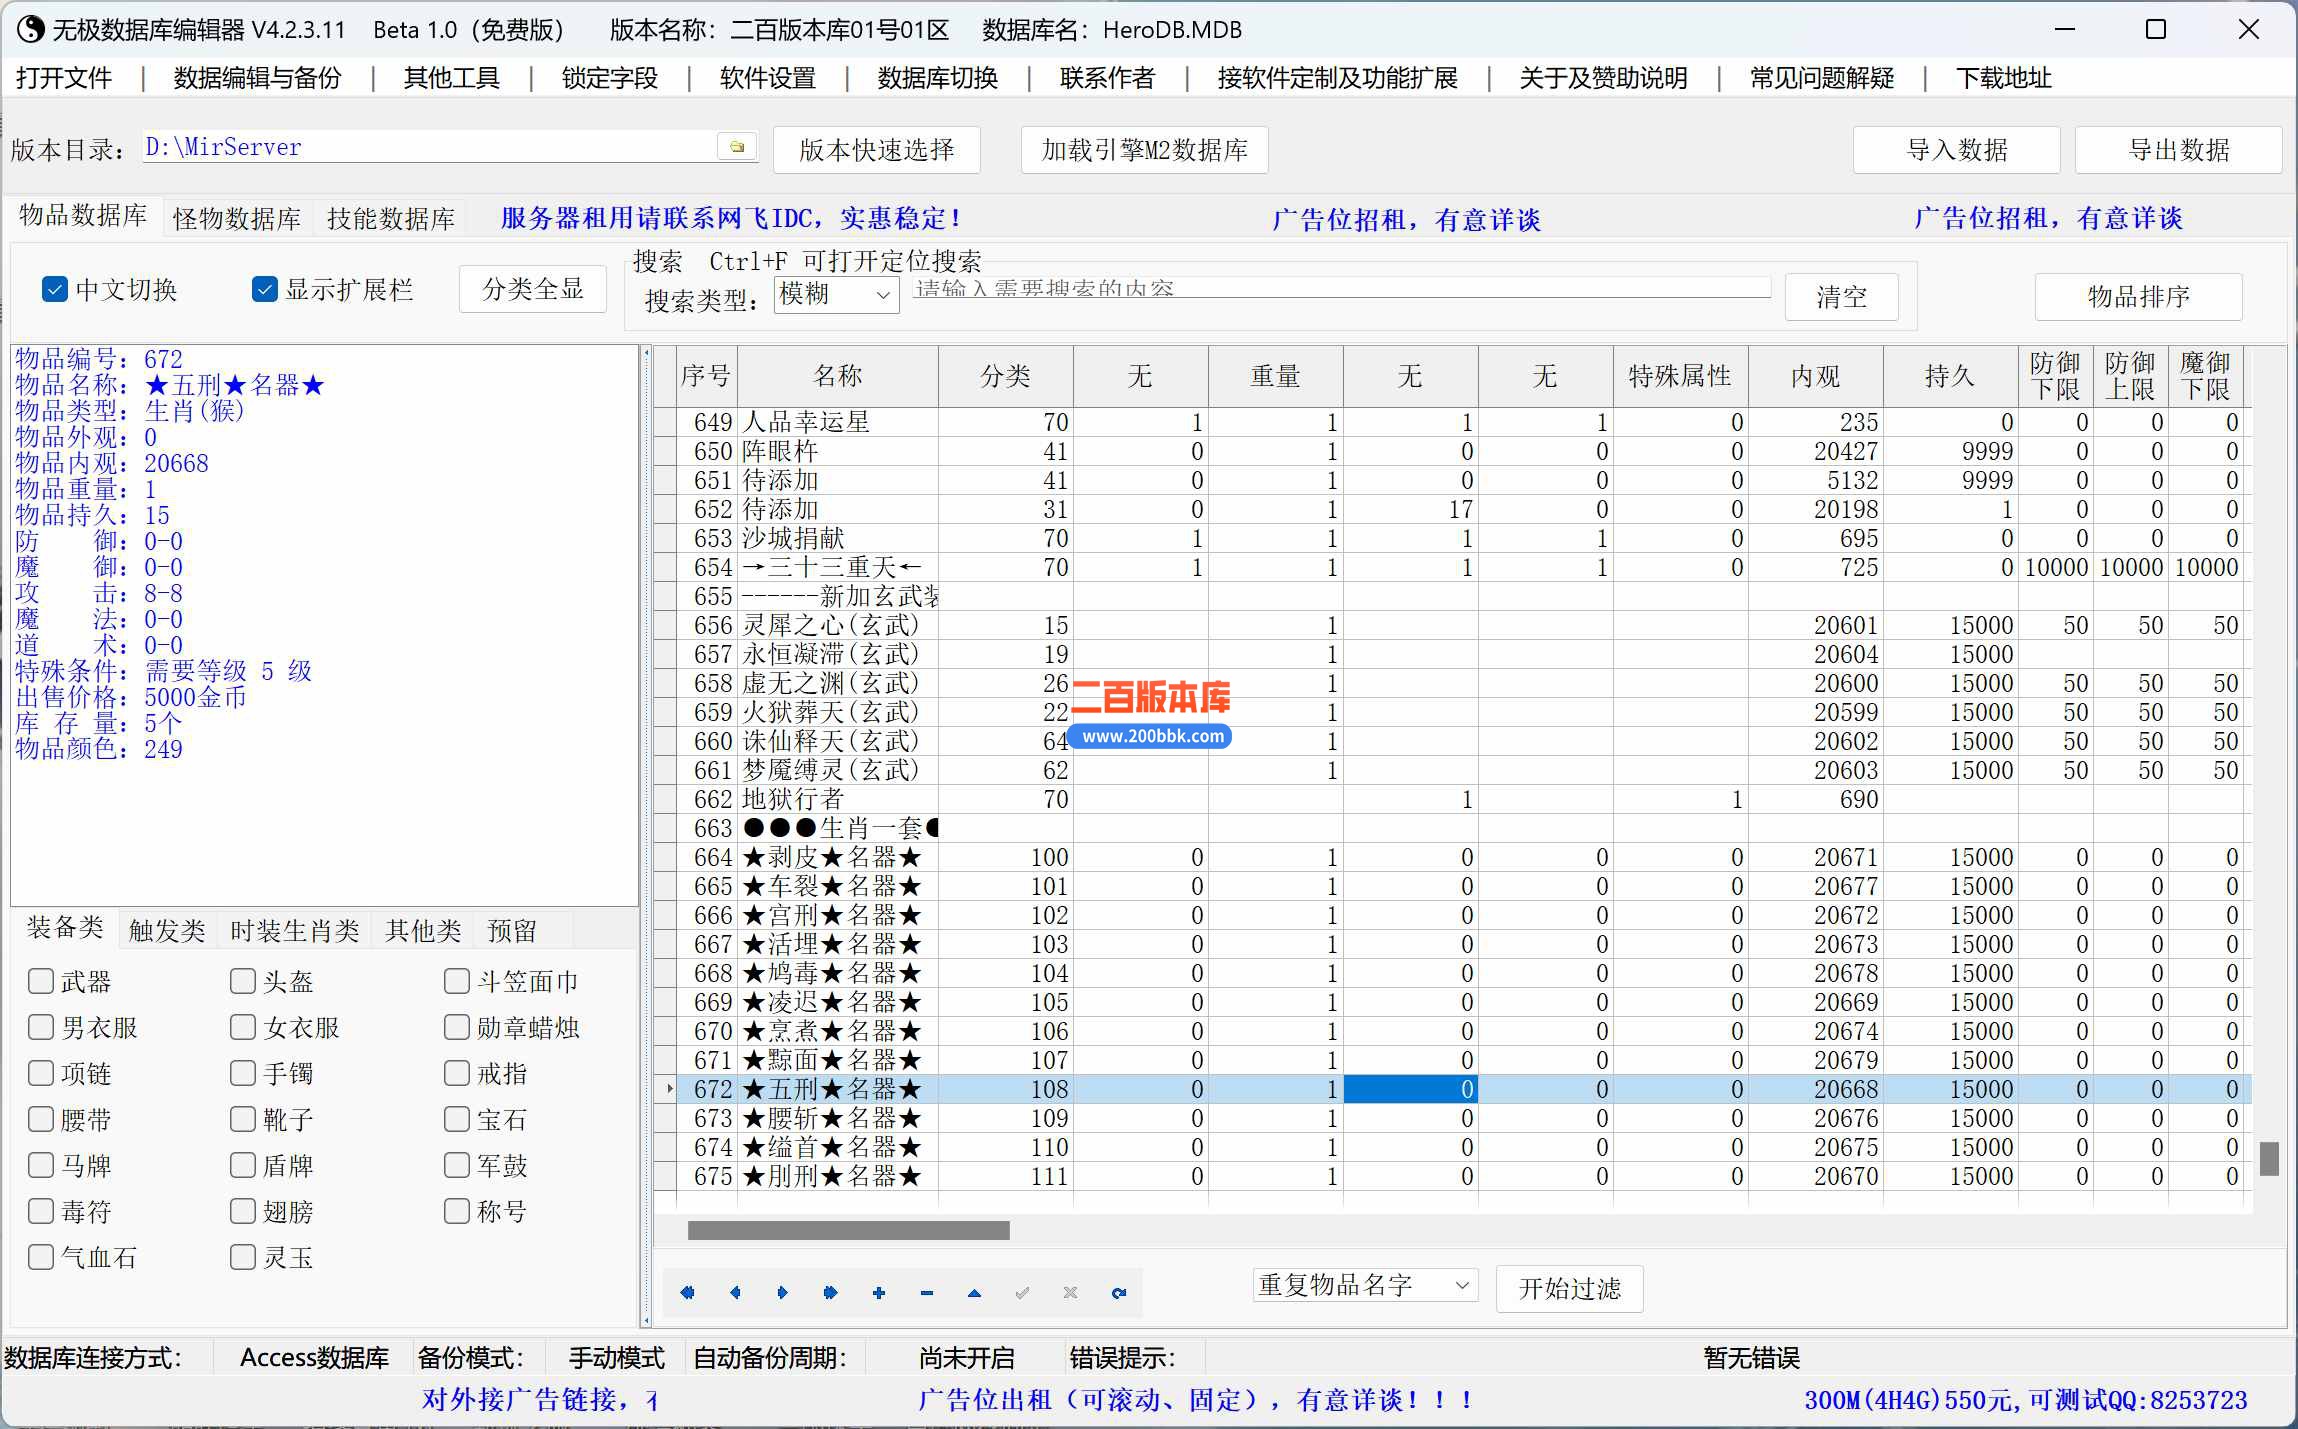Viewport: 2298px width, 1429px height.
Task: Tick the 戒指 checkbox
Action: [457, 1073]
